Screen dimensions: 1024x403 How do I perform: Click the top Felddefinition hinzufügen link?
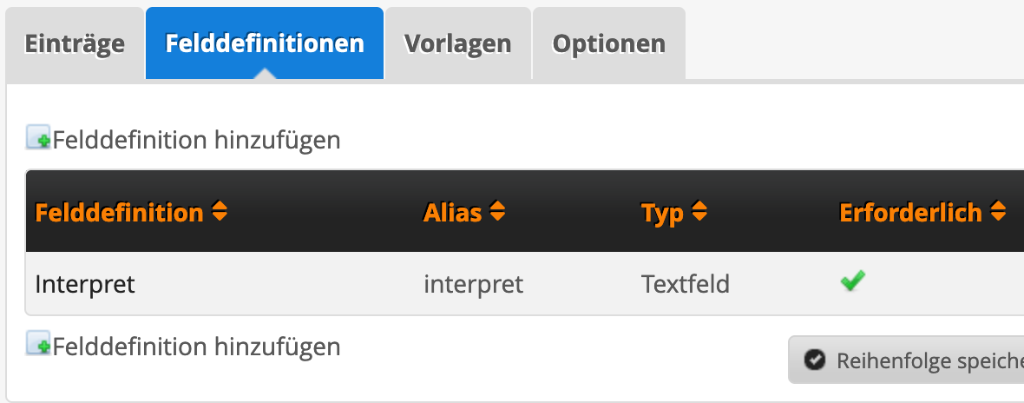(196, 140)
